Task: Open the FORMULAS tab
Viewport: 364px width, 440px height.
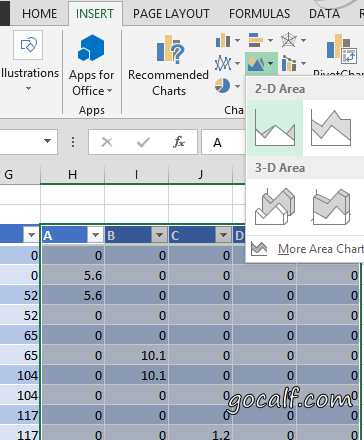Action: tap(259, 14)
